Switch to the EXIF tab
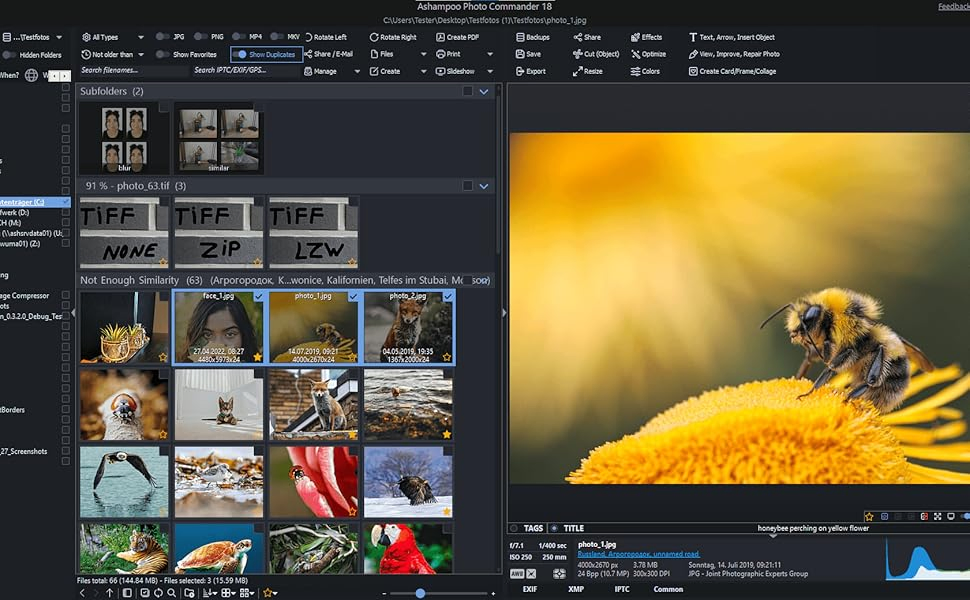This screenshot has height=600, width=970. point(530,590)
